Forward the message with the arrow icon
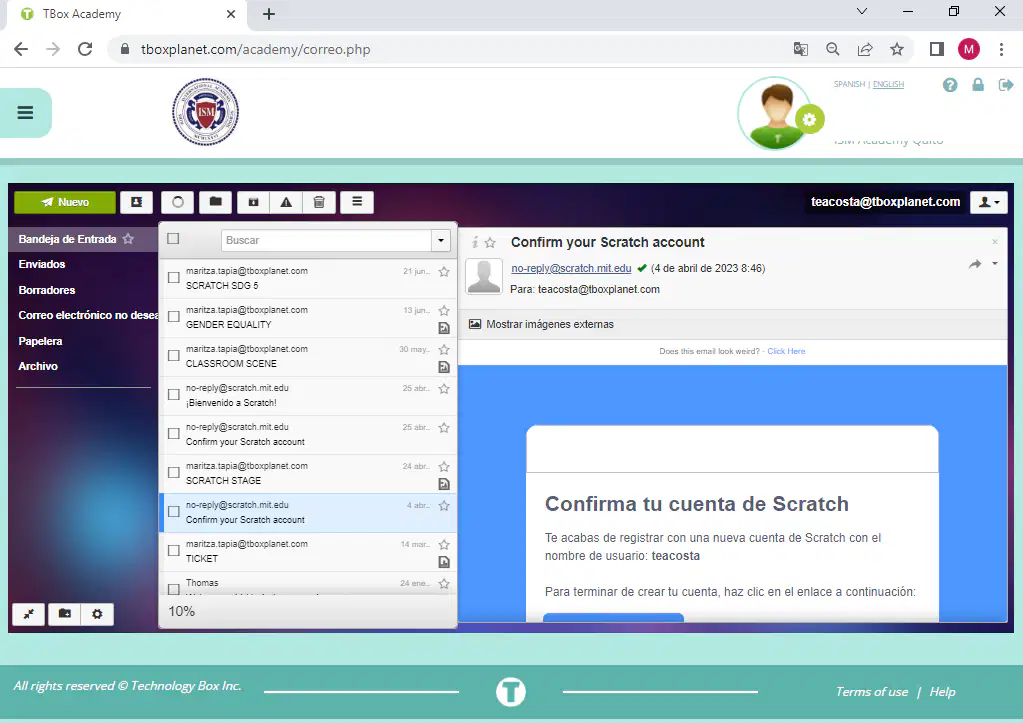The image size is (1023, 723). tap(975, 264)
